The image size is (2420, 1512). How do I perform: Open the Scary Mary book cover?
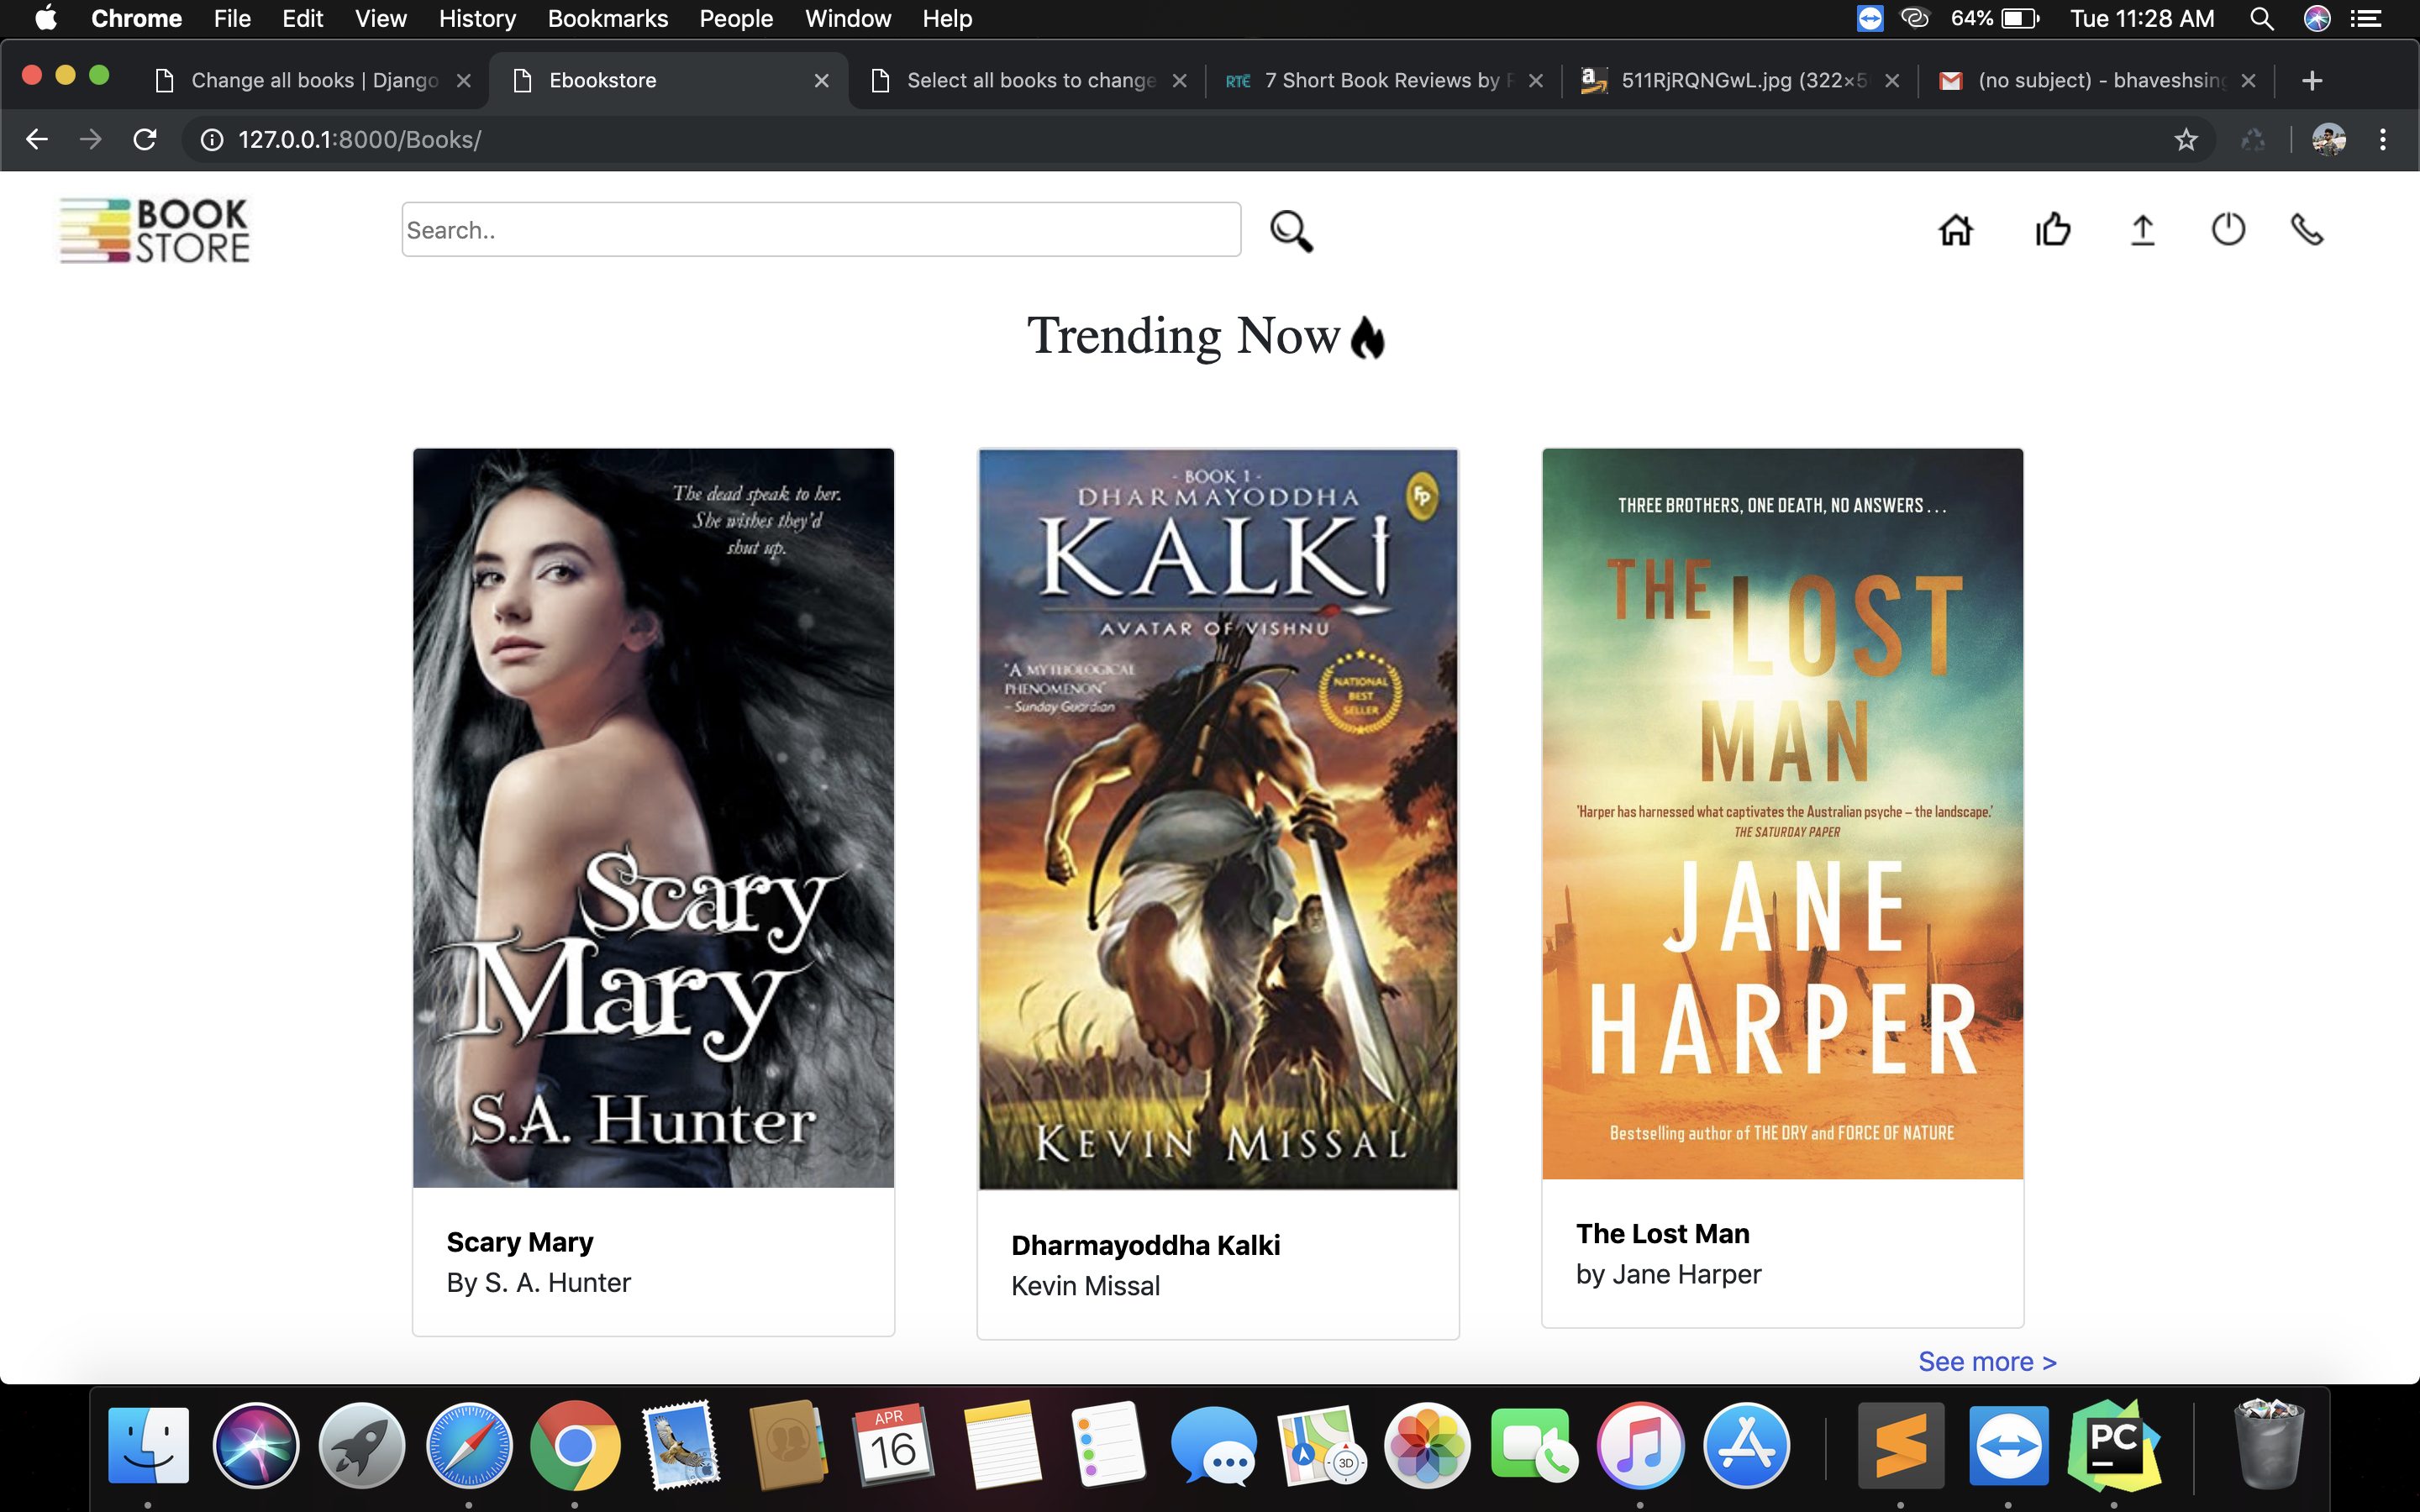pyautogui.click(x=653, y=817)
